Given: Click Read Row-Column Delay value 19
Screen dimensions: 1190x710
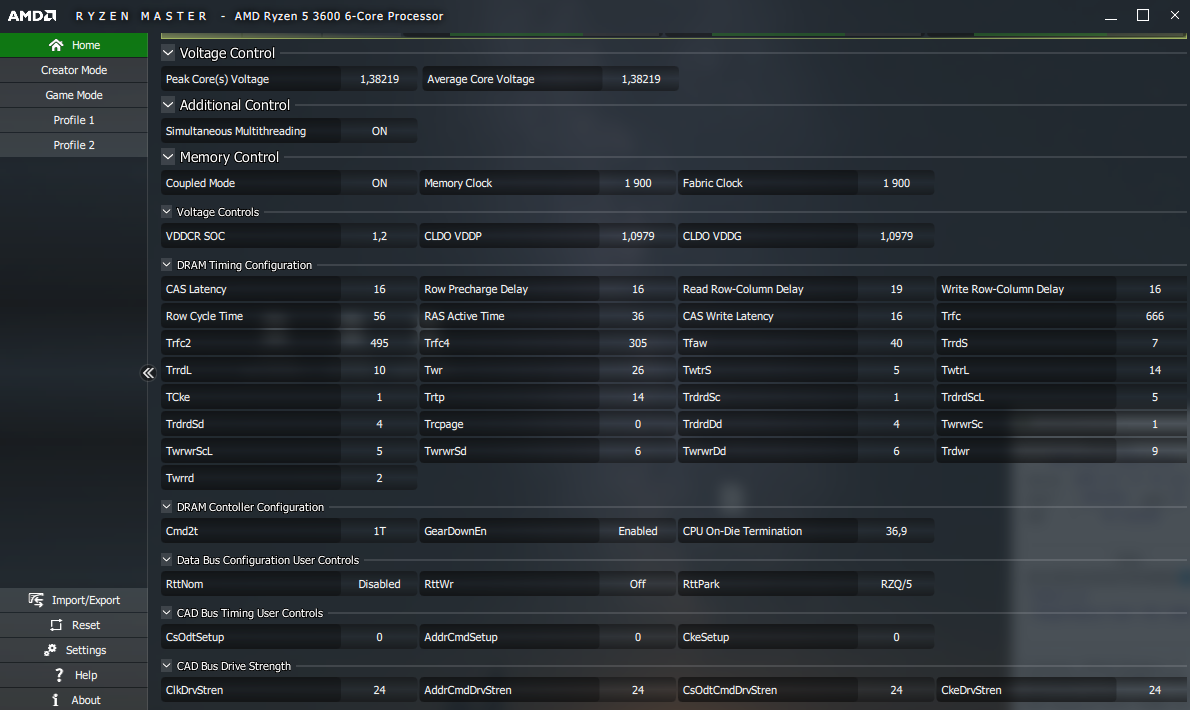Looking at the screenshot, I should 896,289.
